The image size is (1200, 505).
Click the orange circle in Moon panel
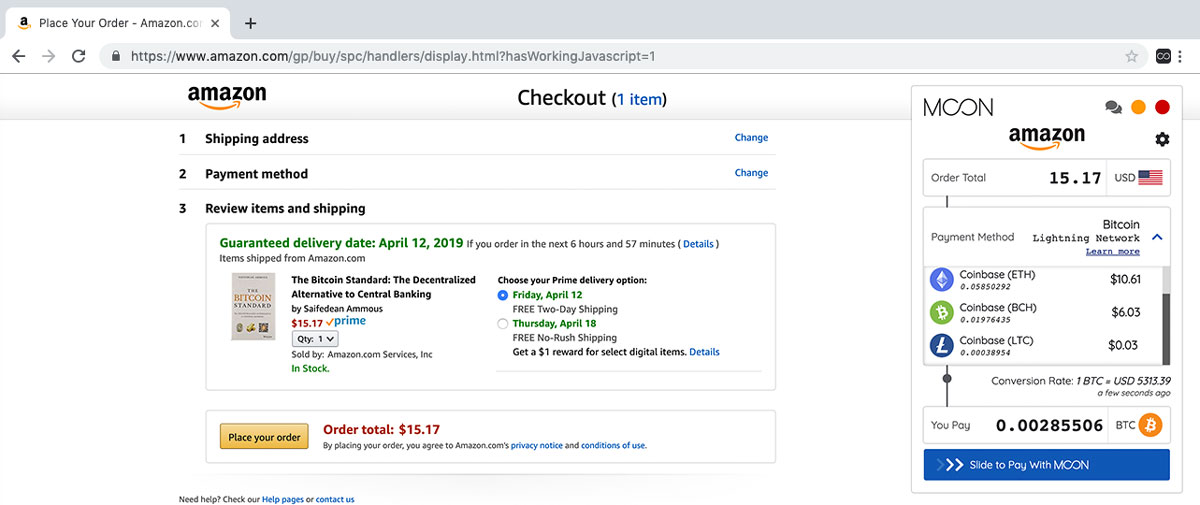click(x=1138, y=107)
